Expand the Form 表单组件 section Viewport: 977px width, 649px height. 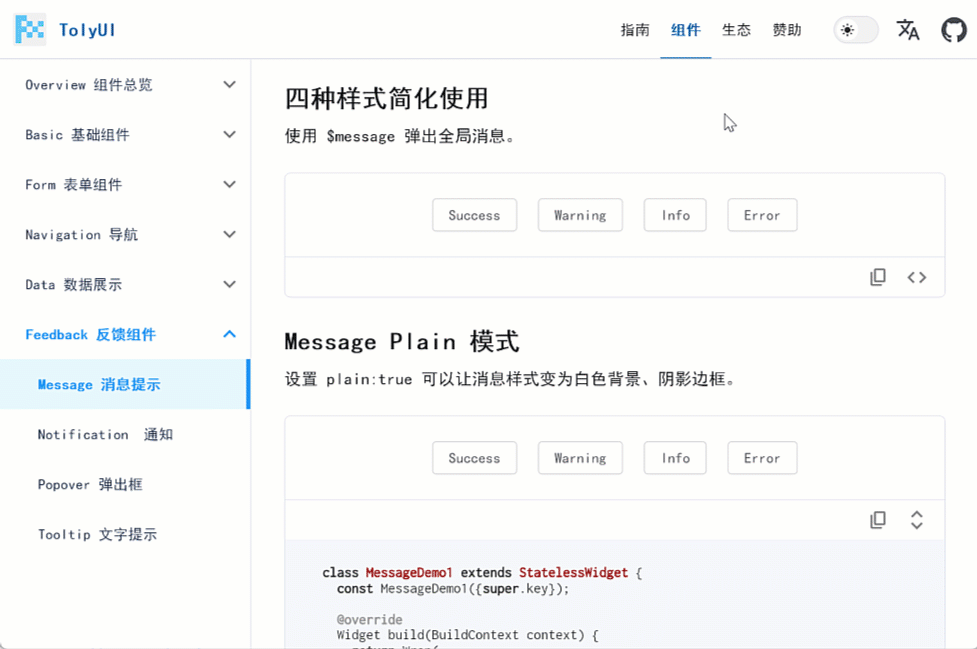pyautogui.click(x=125, y=184)
